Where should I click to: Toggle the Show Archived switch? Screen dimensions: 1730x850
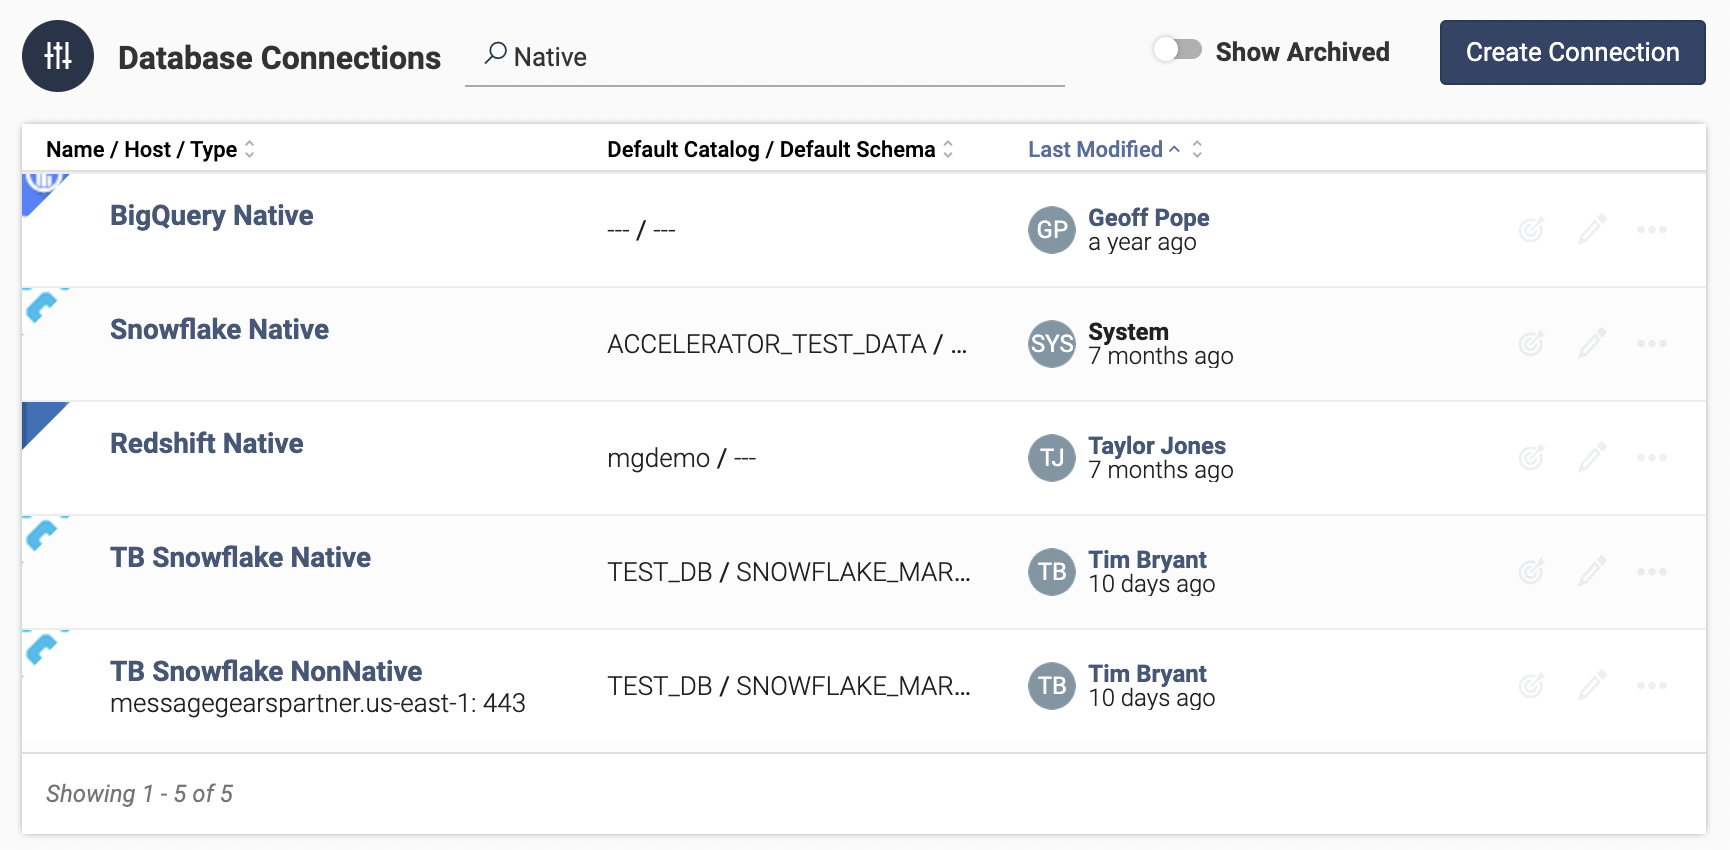(1177, 50)
